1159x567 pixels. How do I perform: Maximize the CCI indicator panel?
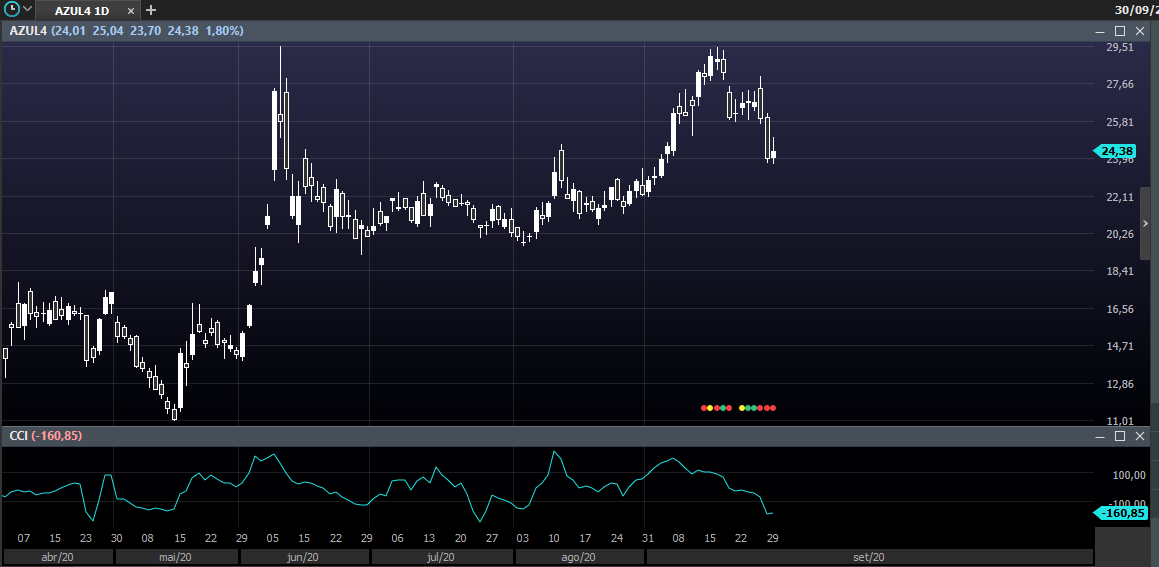[x=1120, y=436]
